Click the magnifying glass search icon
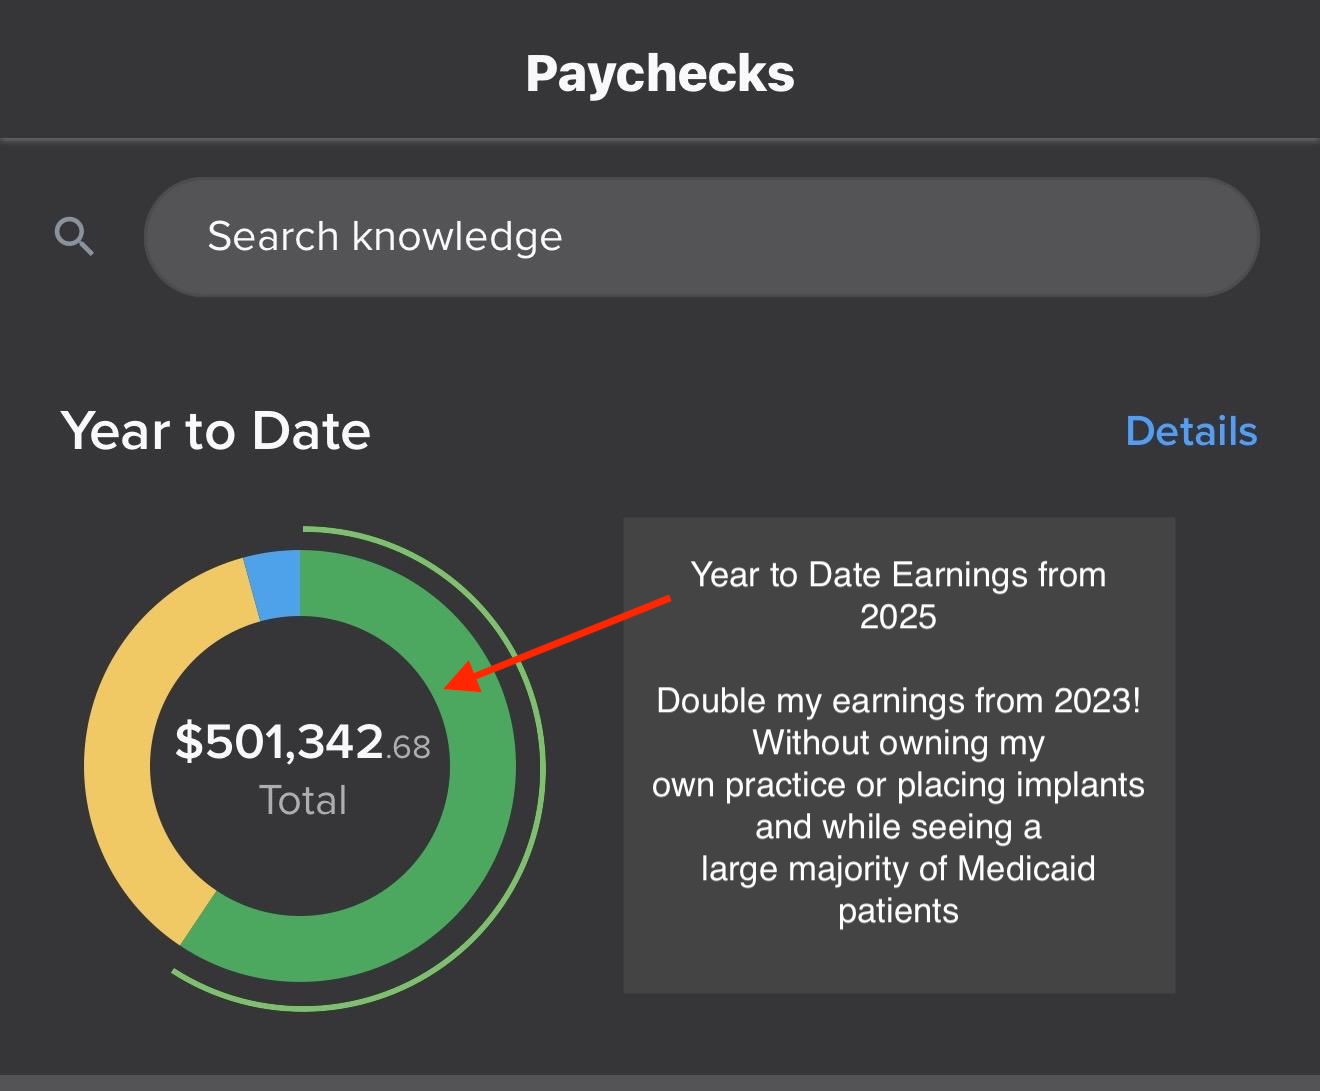1320x1091 pixels. 74,237
